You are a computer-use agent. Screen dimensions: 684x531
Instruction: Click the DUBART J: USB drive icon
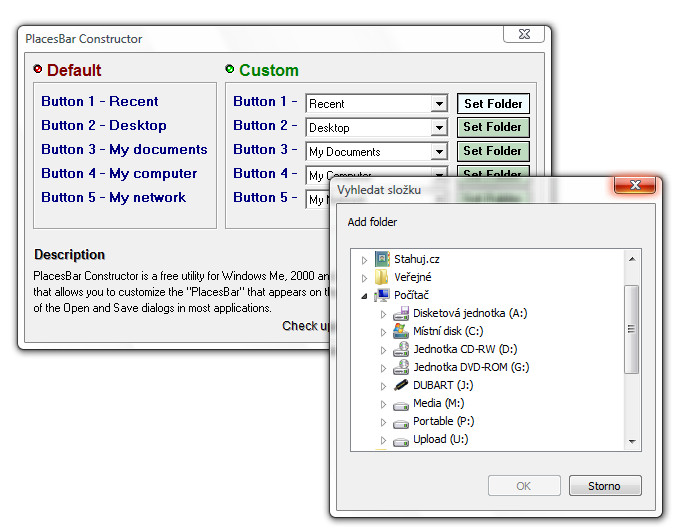pyautogui.click(x=401, y=385)
